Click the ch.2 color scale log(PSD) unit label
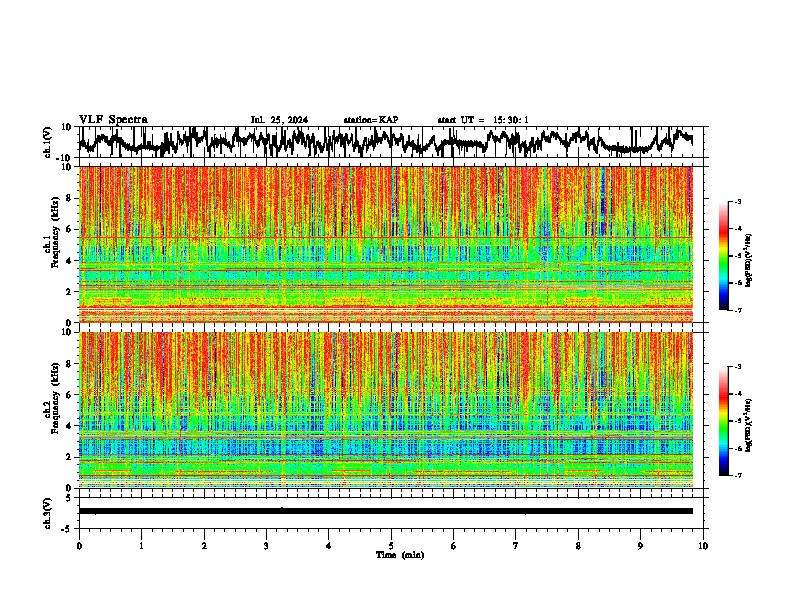The height and width of the screenshot is (612, 792). 749,425
